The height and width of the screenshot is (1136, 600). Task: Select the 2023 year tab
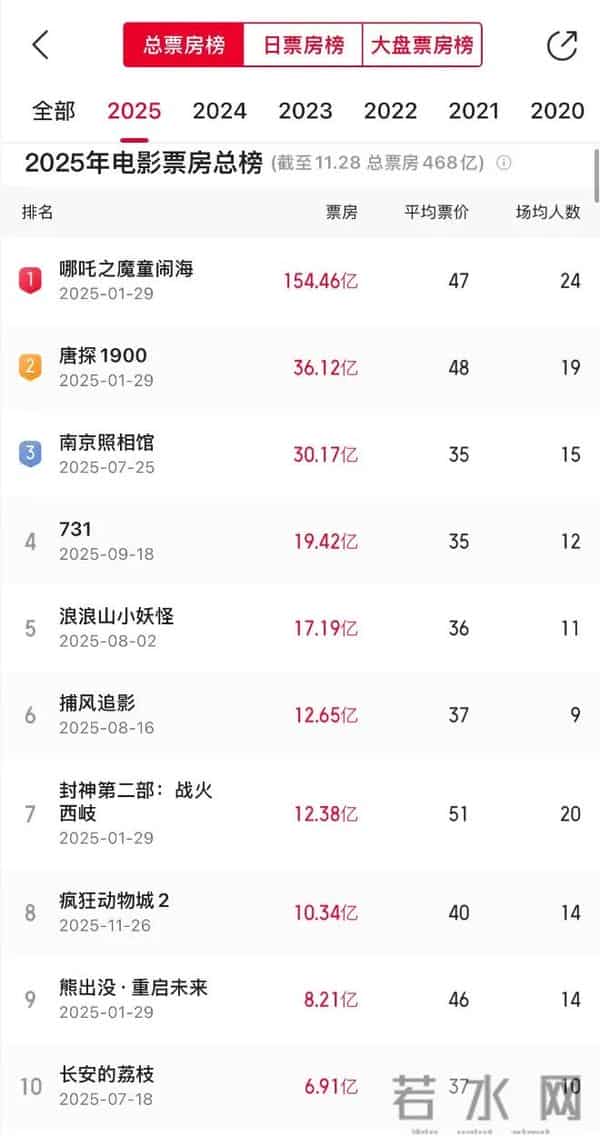(305, 111)
